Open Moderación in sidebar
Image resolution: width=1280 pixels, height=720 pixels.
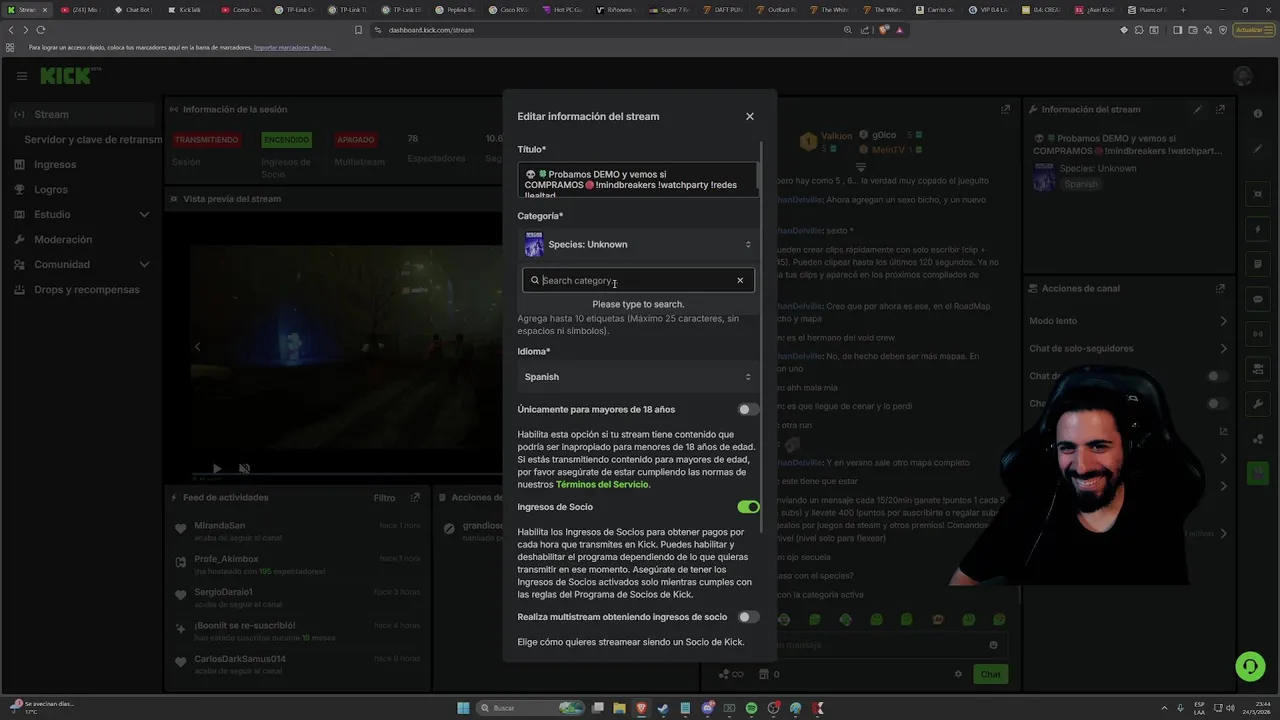pos(63,239)
